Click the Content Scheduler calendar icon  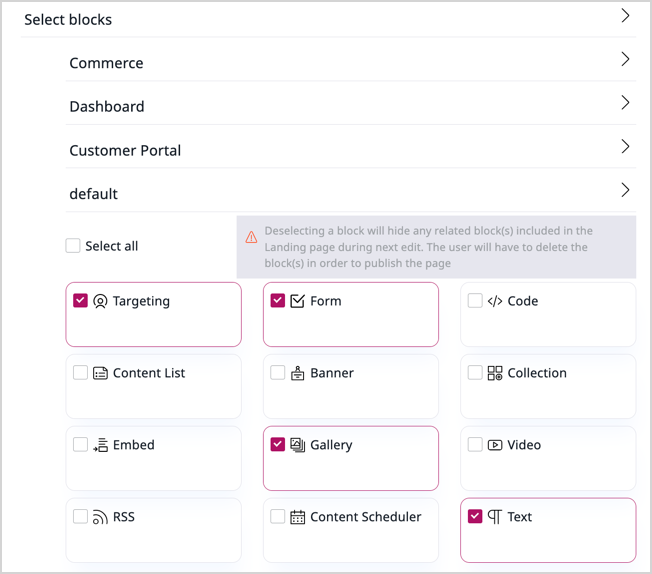coord(297,517)
